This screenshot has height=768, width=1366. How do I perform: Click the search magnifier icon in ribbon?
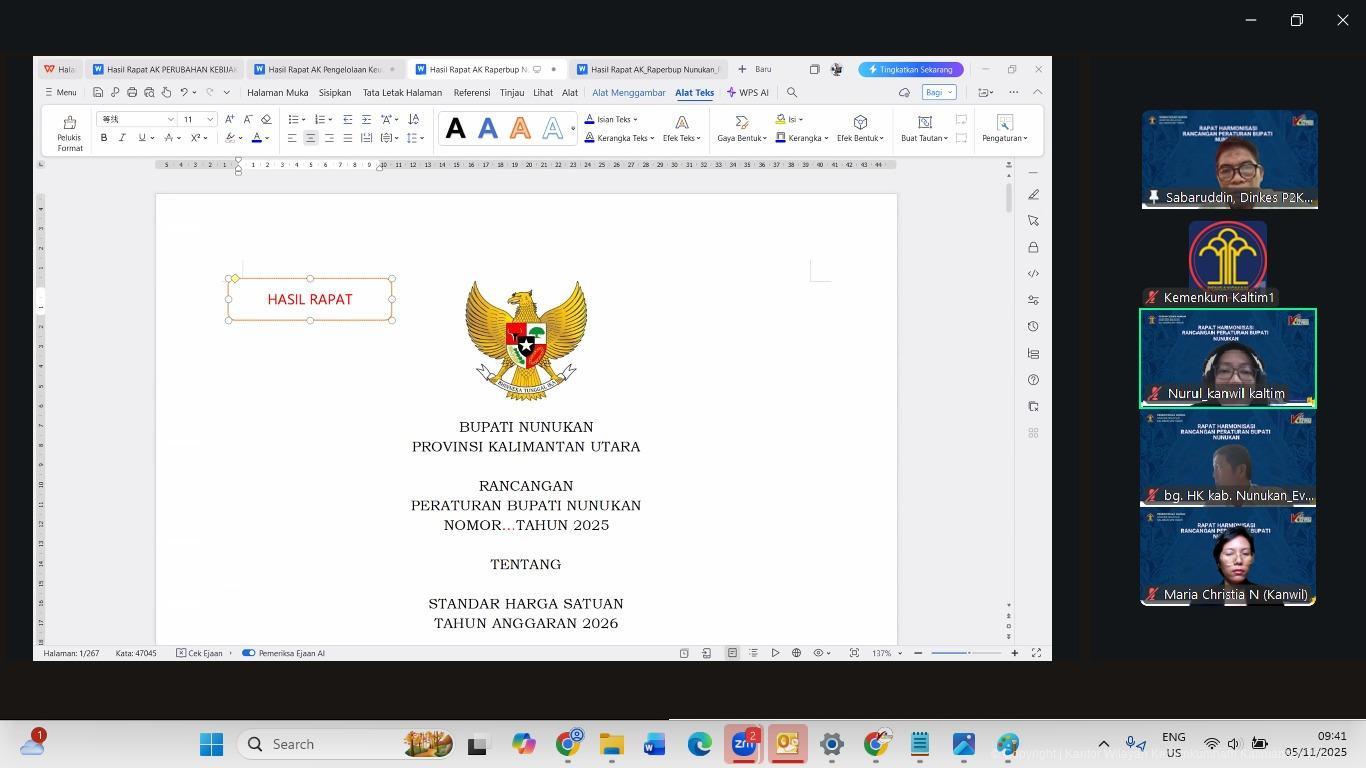pos(792,93)
